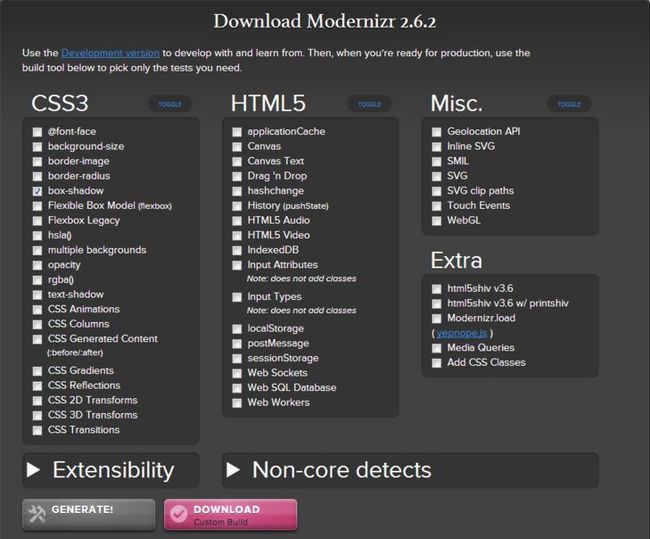This screenshot has width=650, height=539.
Task: Toggle all Misc. options
Action: pos(569,104)
